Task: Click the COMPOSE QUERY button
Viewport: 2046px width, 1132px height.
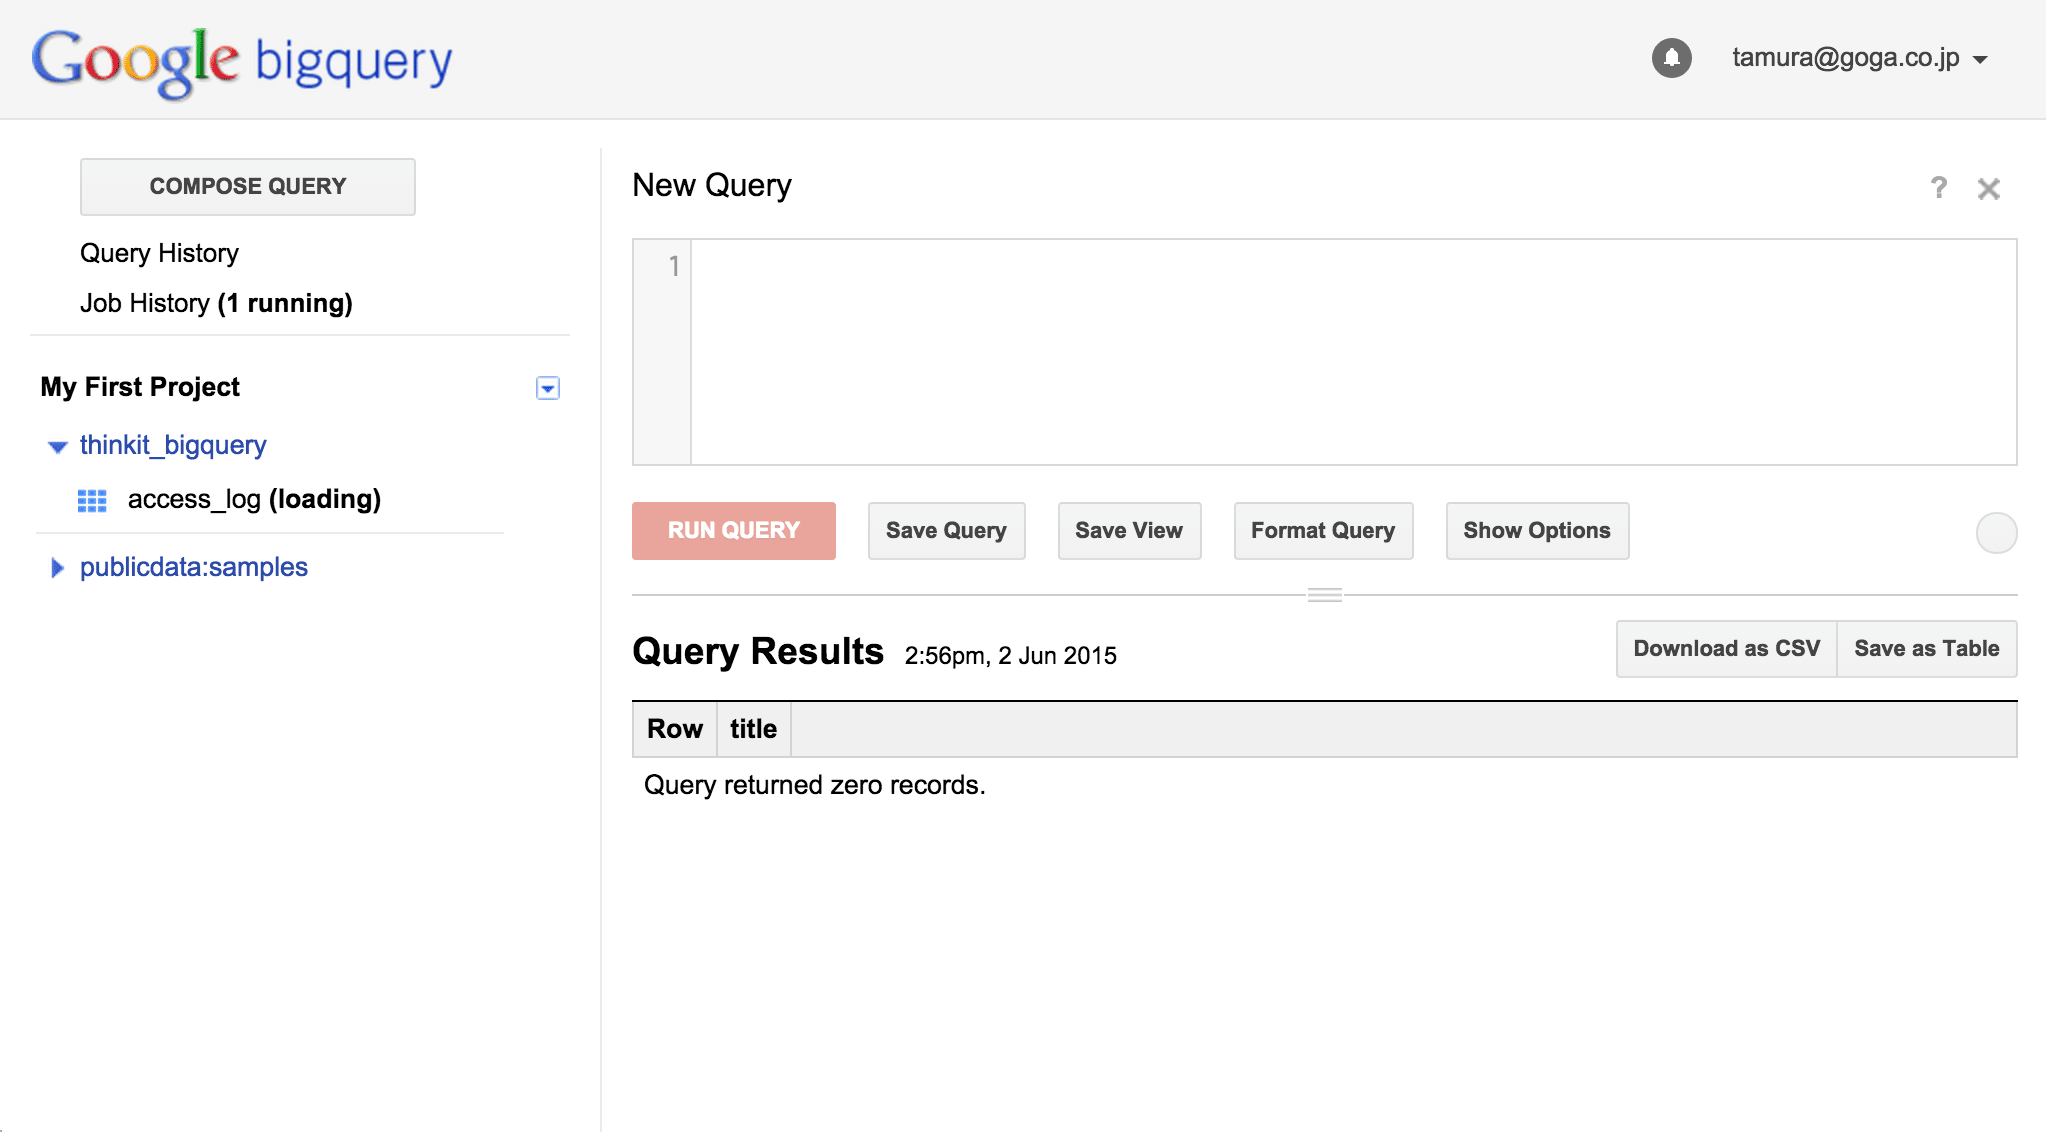Action: (248, 187)
